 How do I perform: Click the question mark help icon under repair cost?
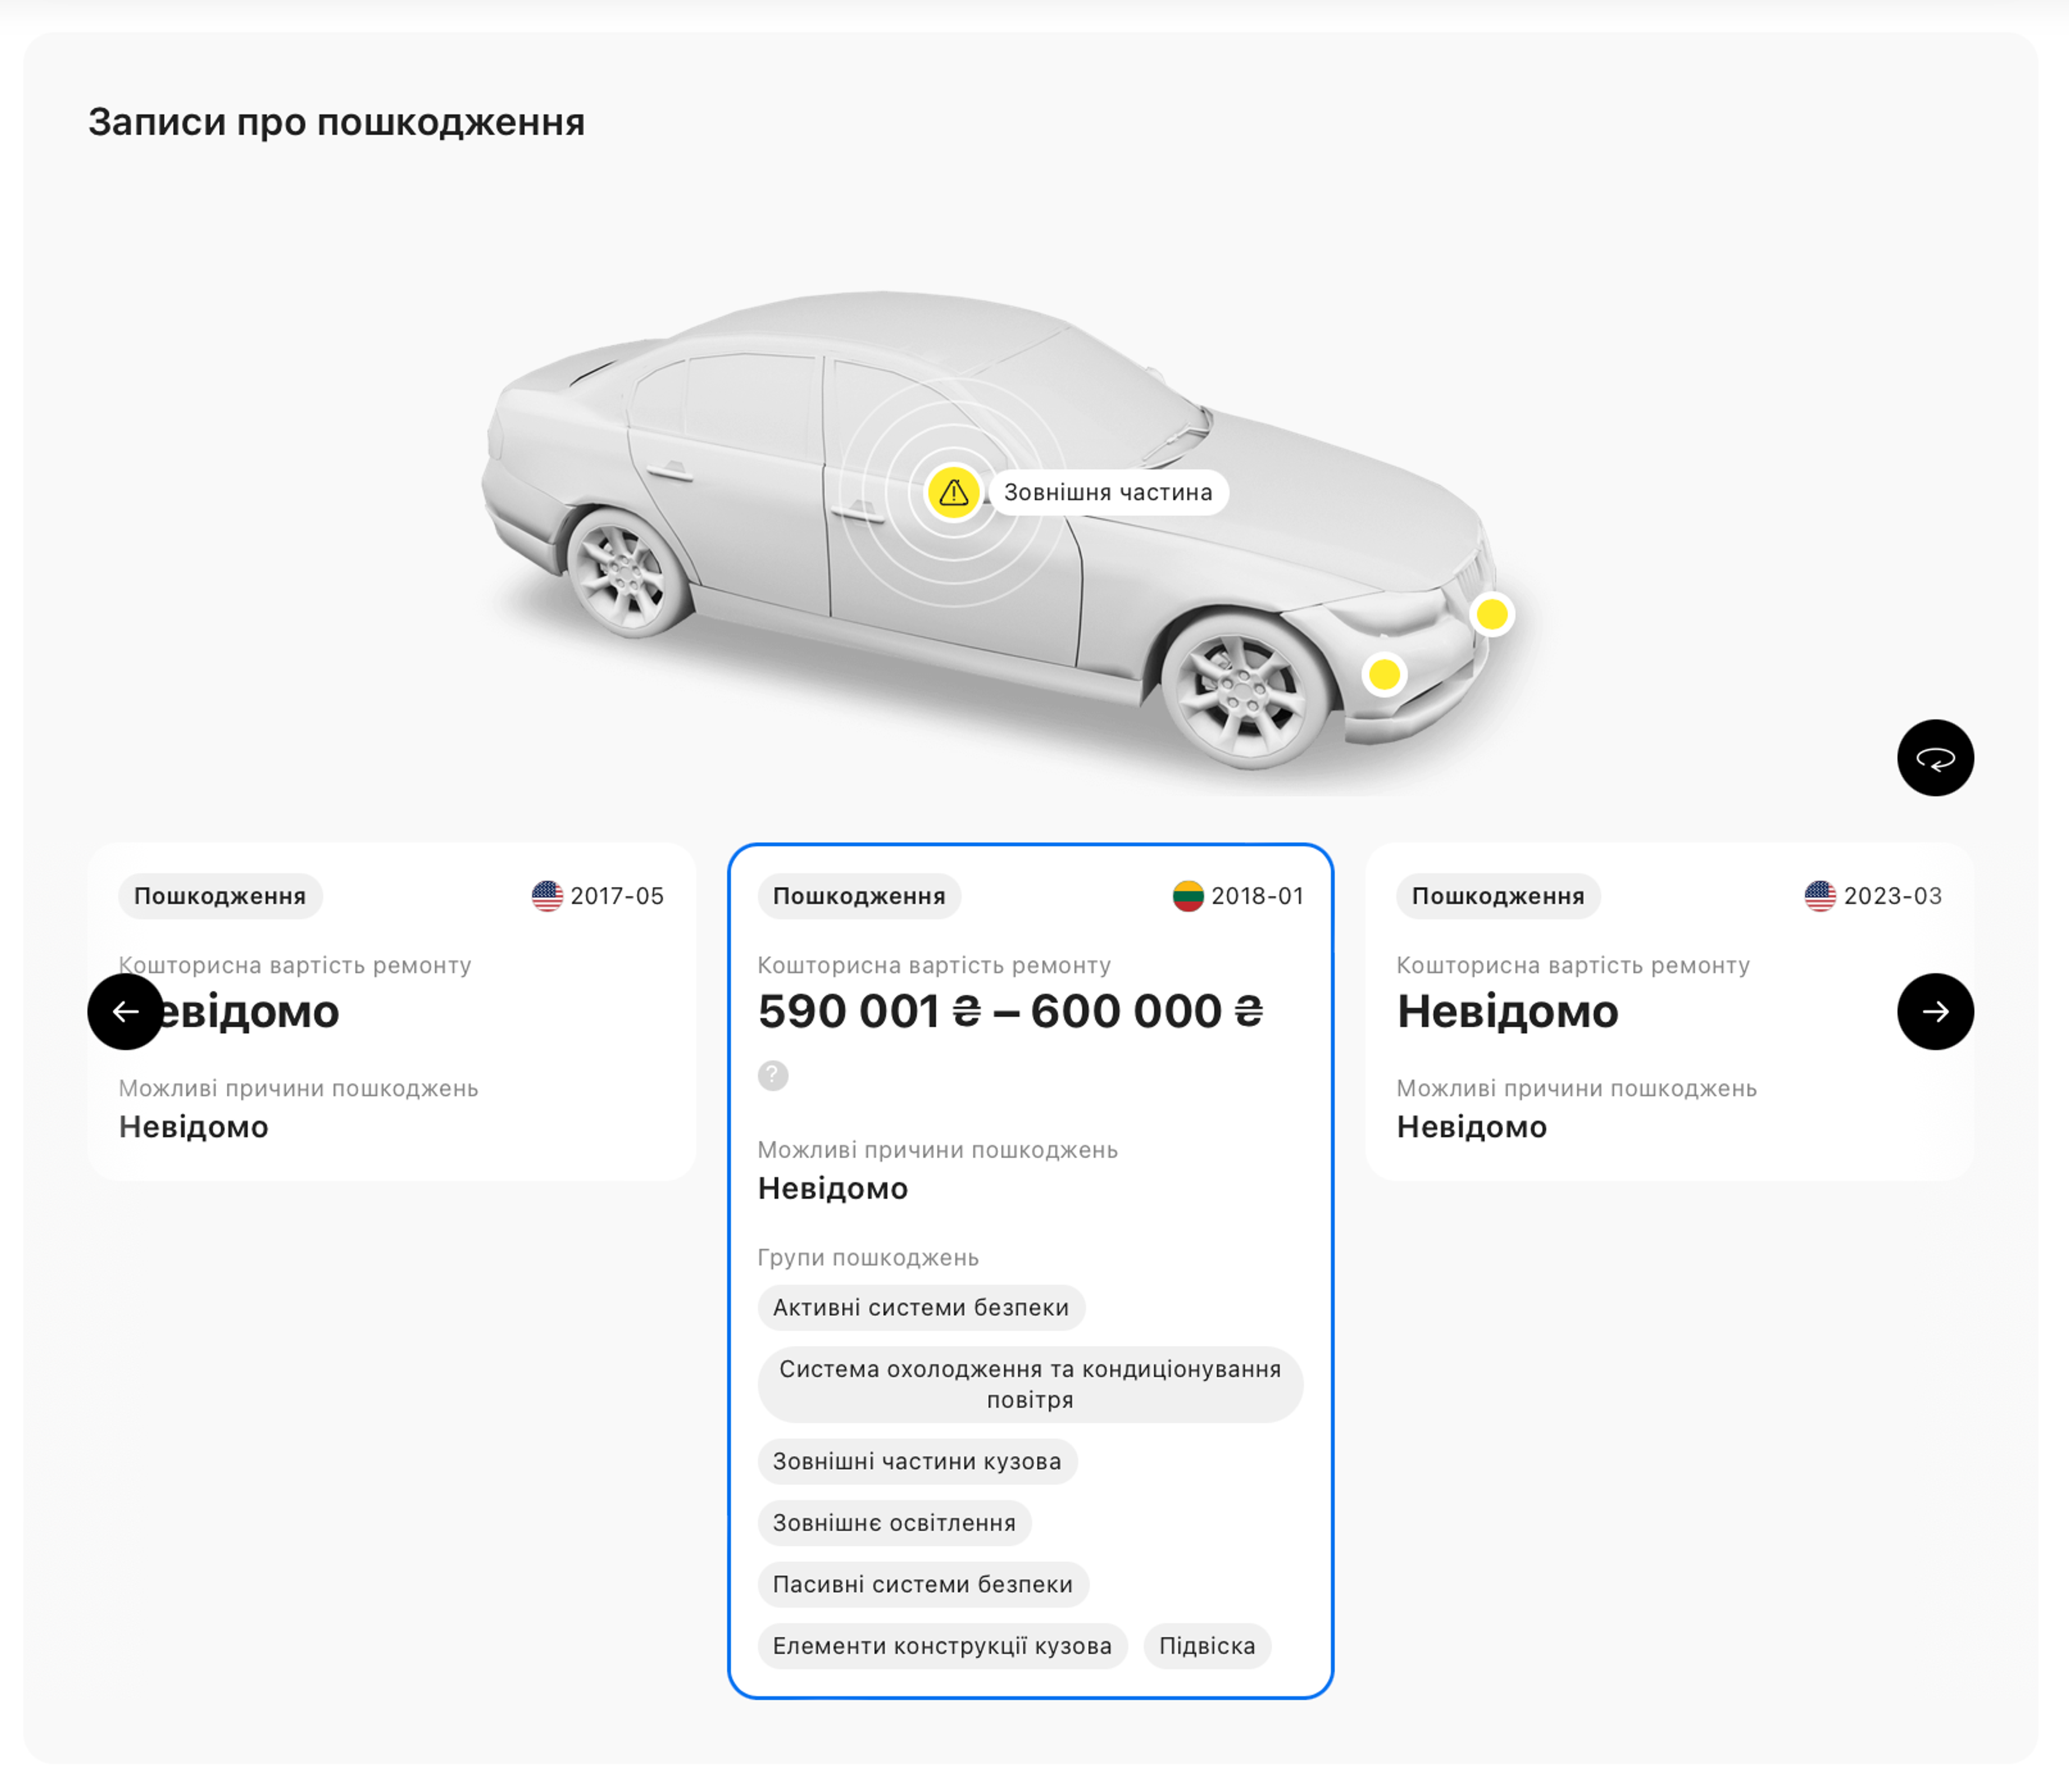(x=772, y=1075)
